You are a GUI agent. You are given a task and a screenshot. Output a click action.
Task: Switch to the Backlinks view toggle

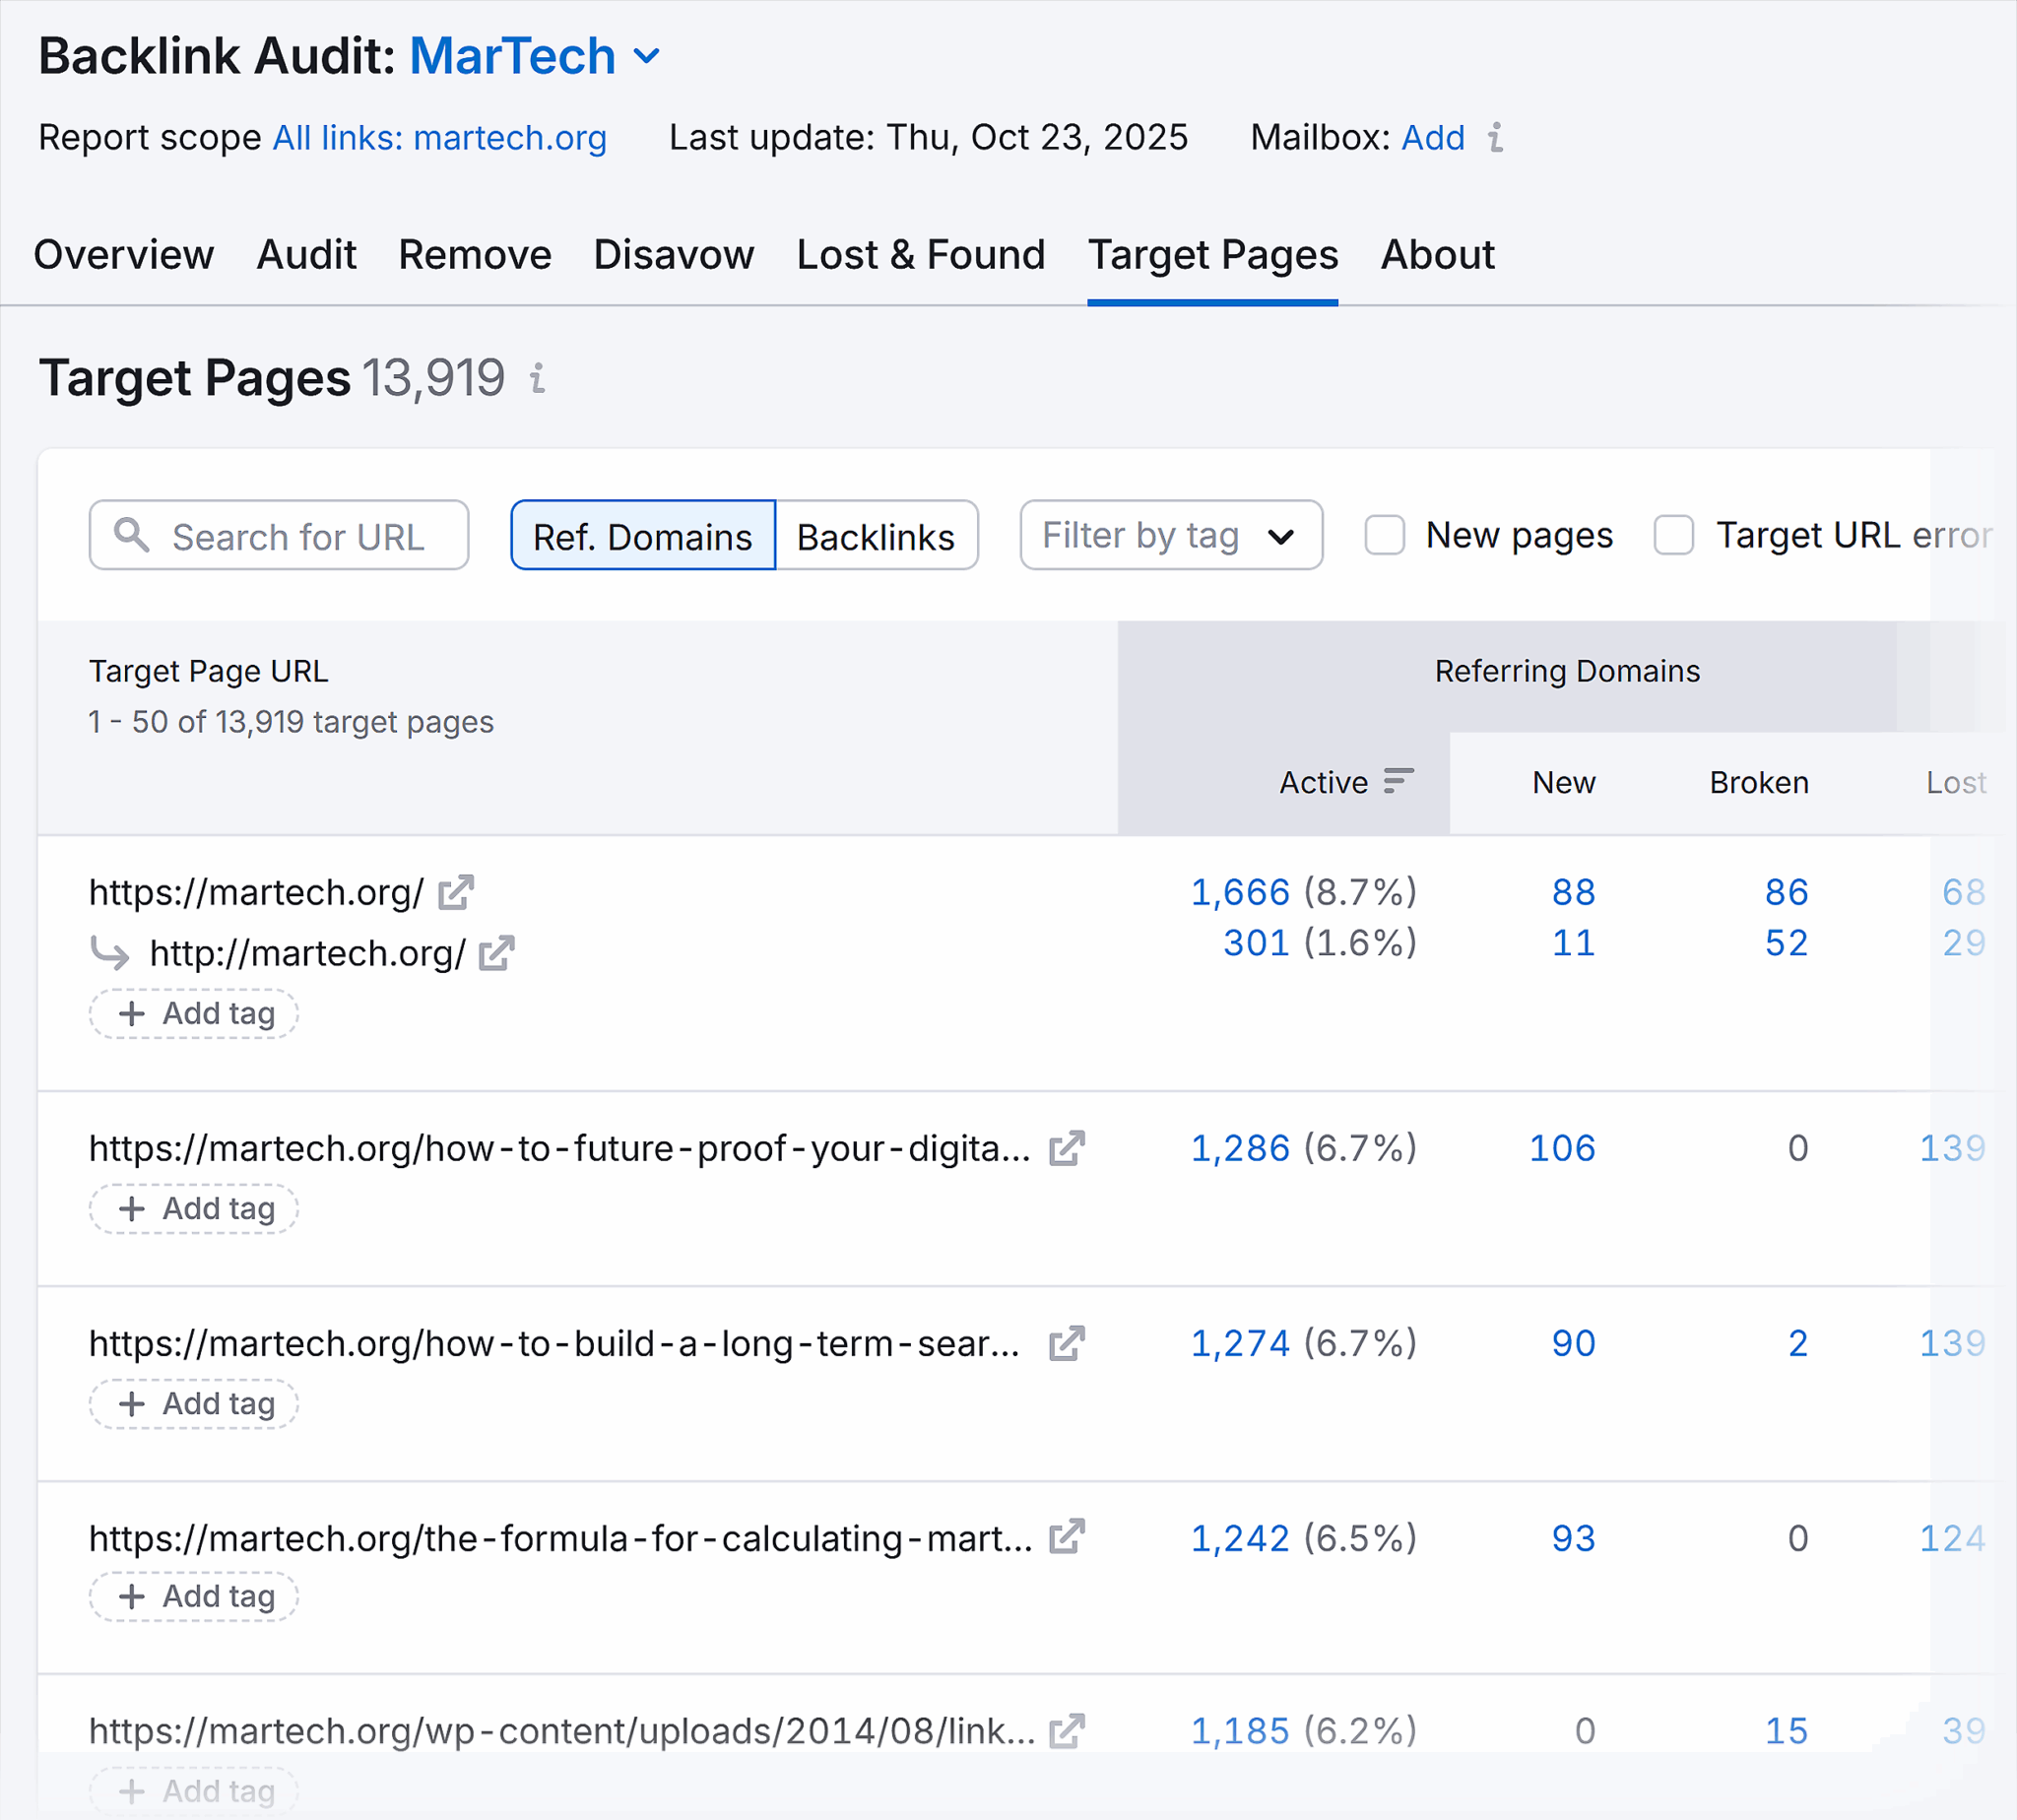point(876,536)
